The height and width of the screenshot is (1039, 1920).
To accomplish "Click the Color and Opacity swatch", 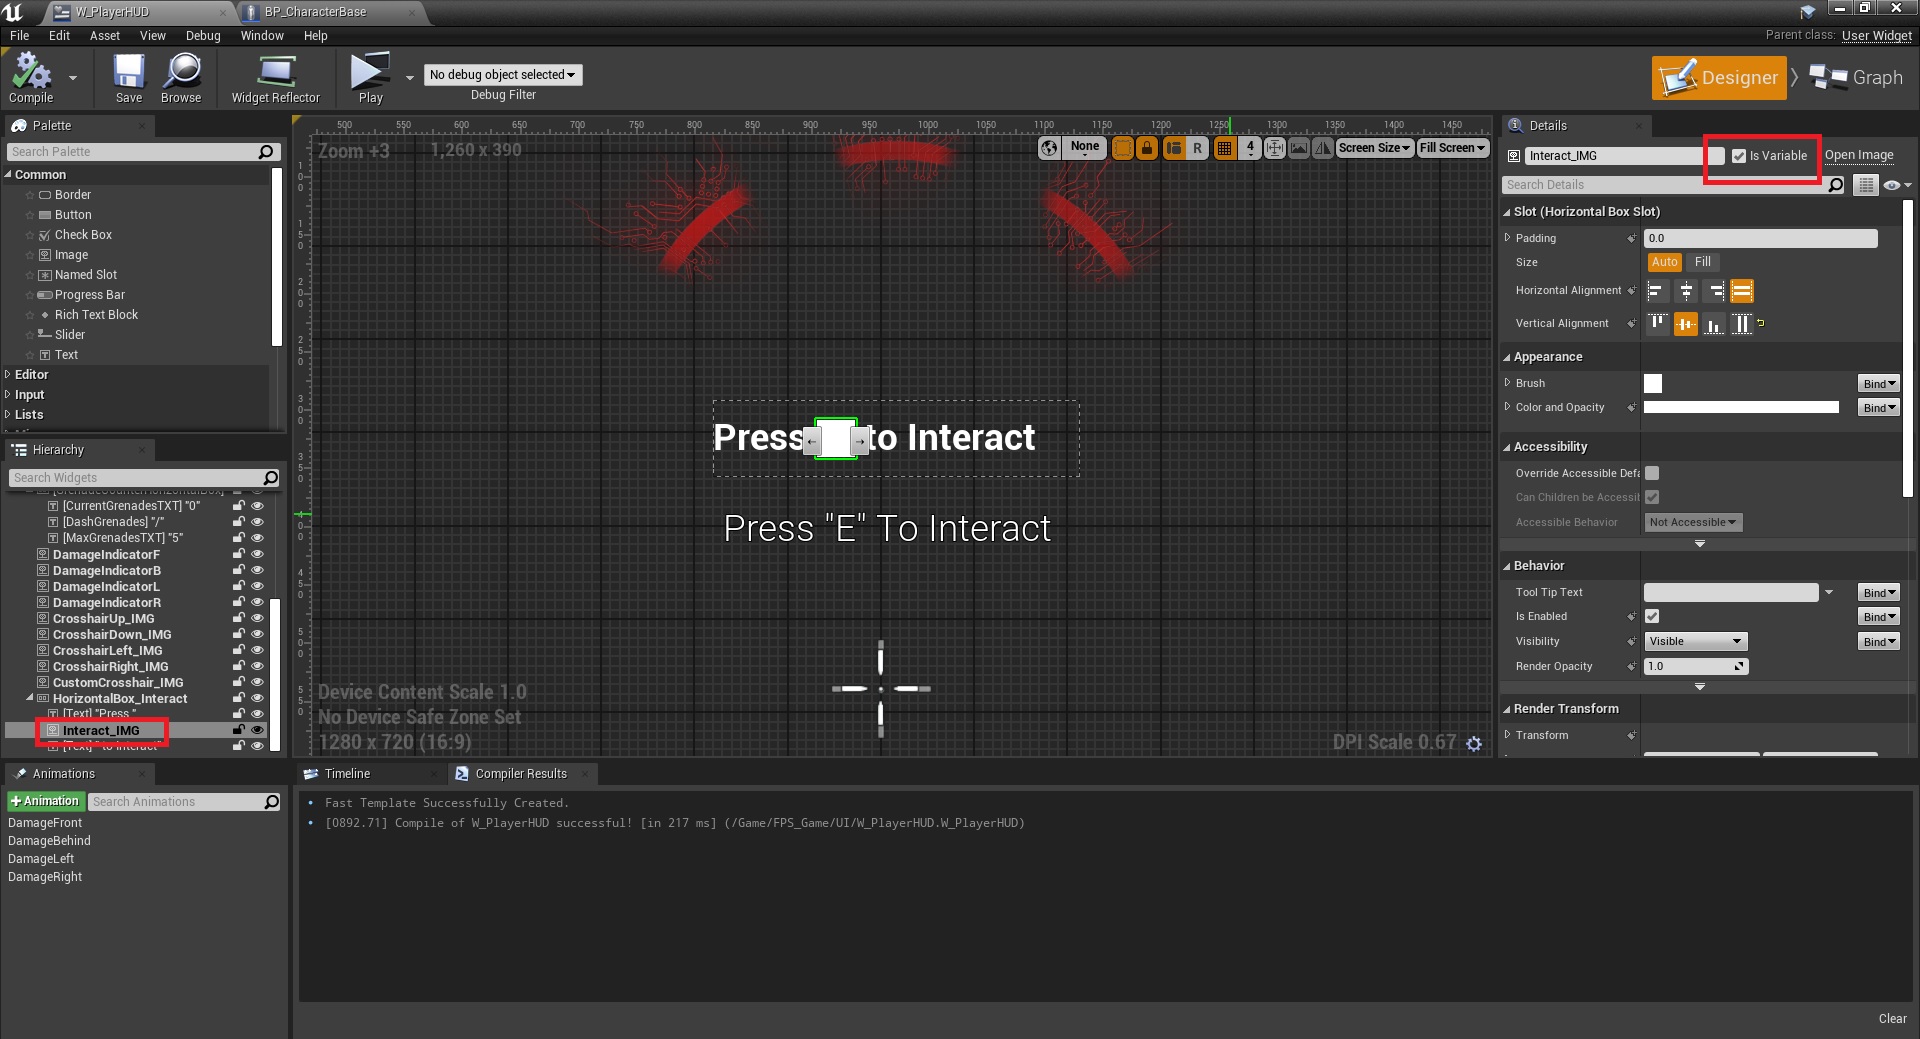I will (x=1741, y=408).
